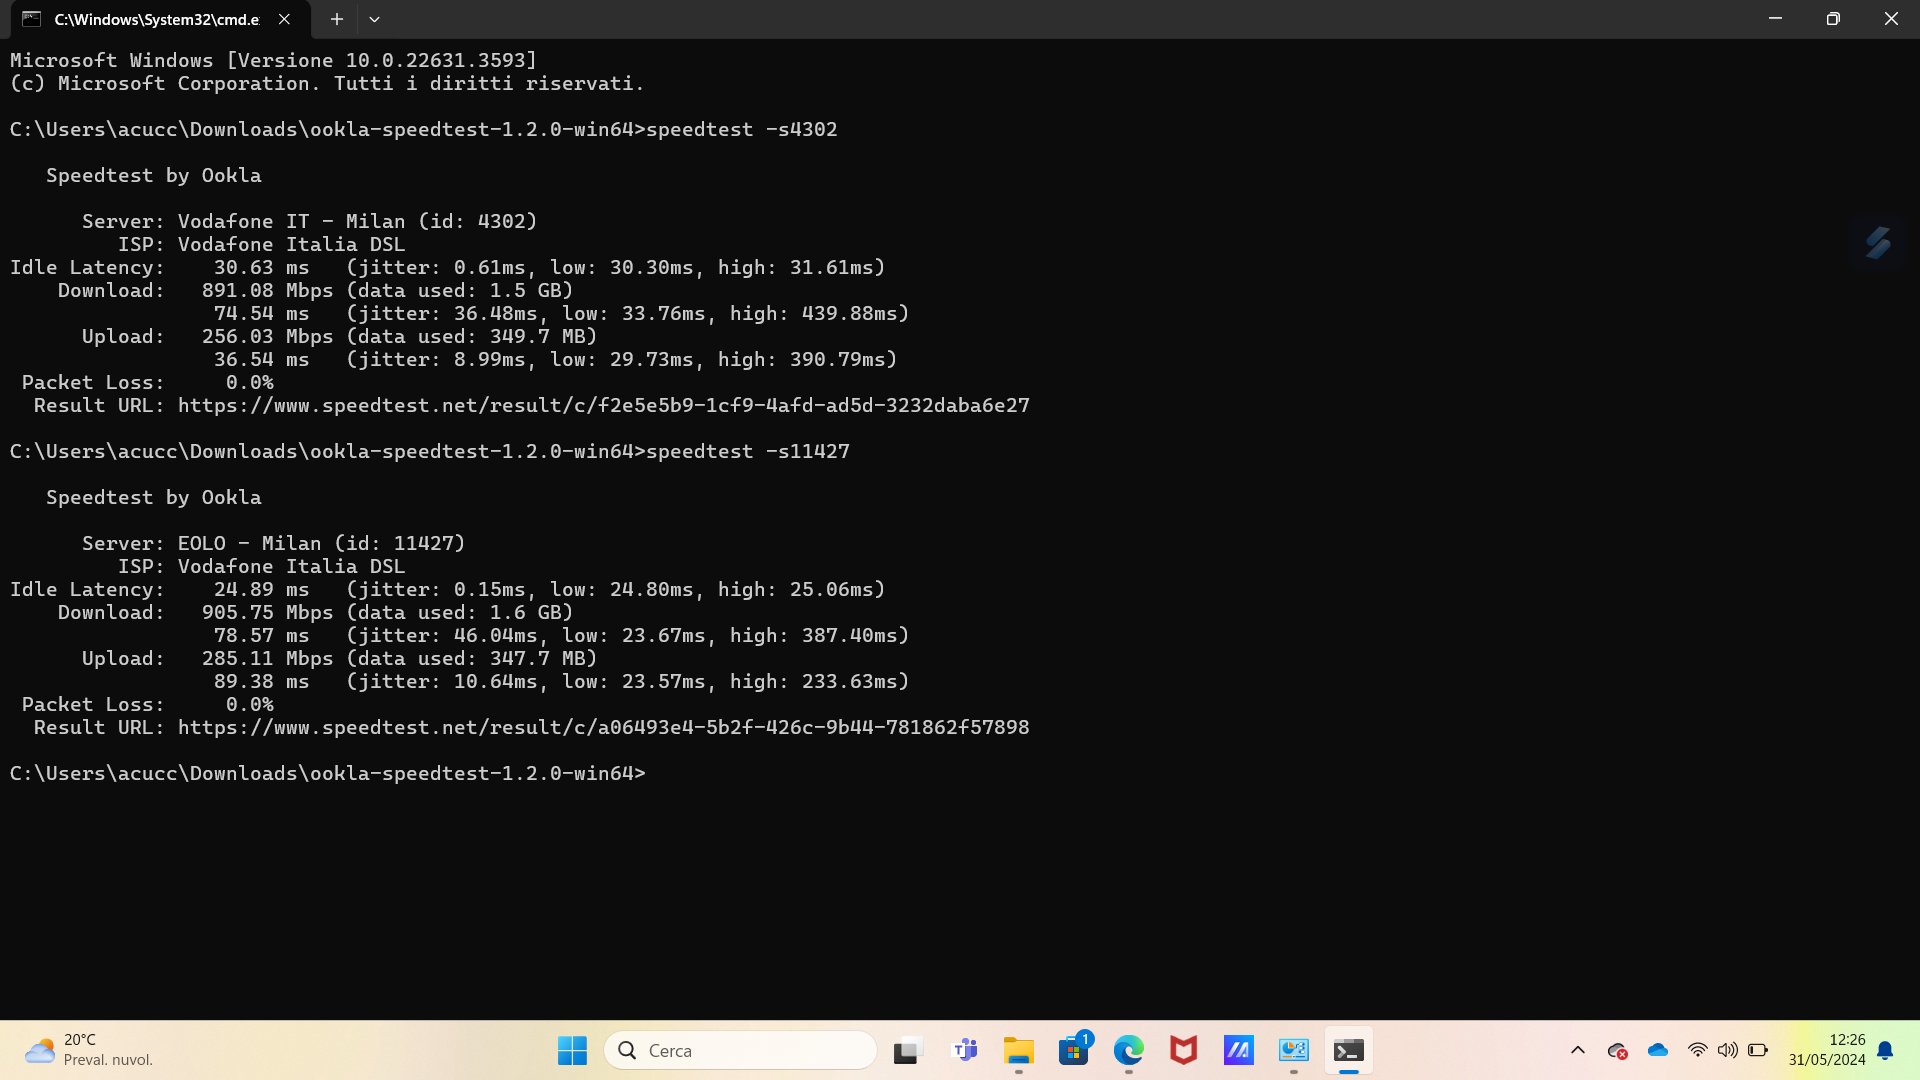Launch Microsoft Teams from taskbar
Viewport: 1920px width, 1080px height.
pos(964,1050)
